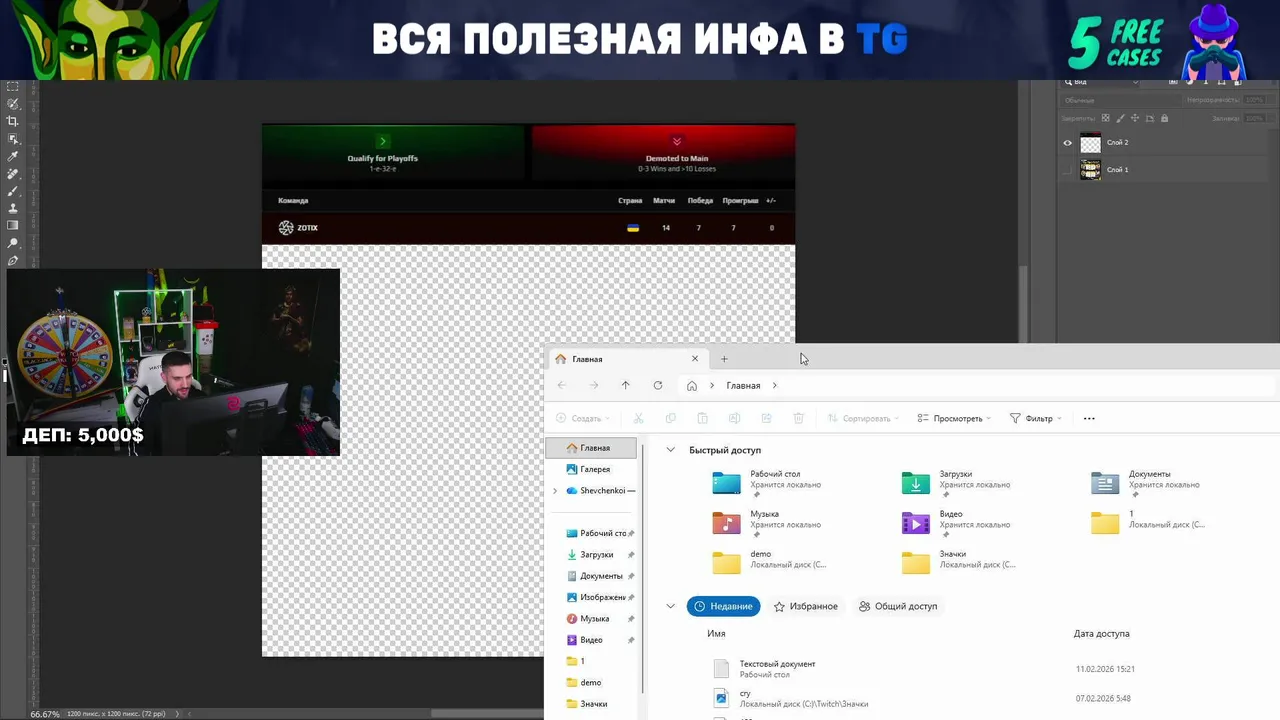Open the Обычные blend mode dropdown
Screen dimensions: 1280x720
1121,100
